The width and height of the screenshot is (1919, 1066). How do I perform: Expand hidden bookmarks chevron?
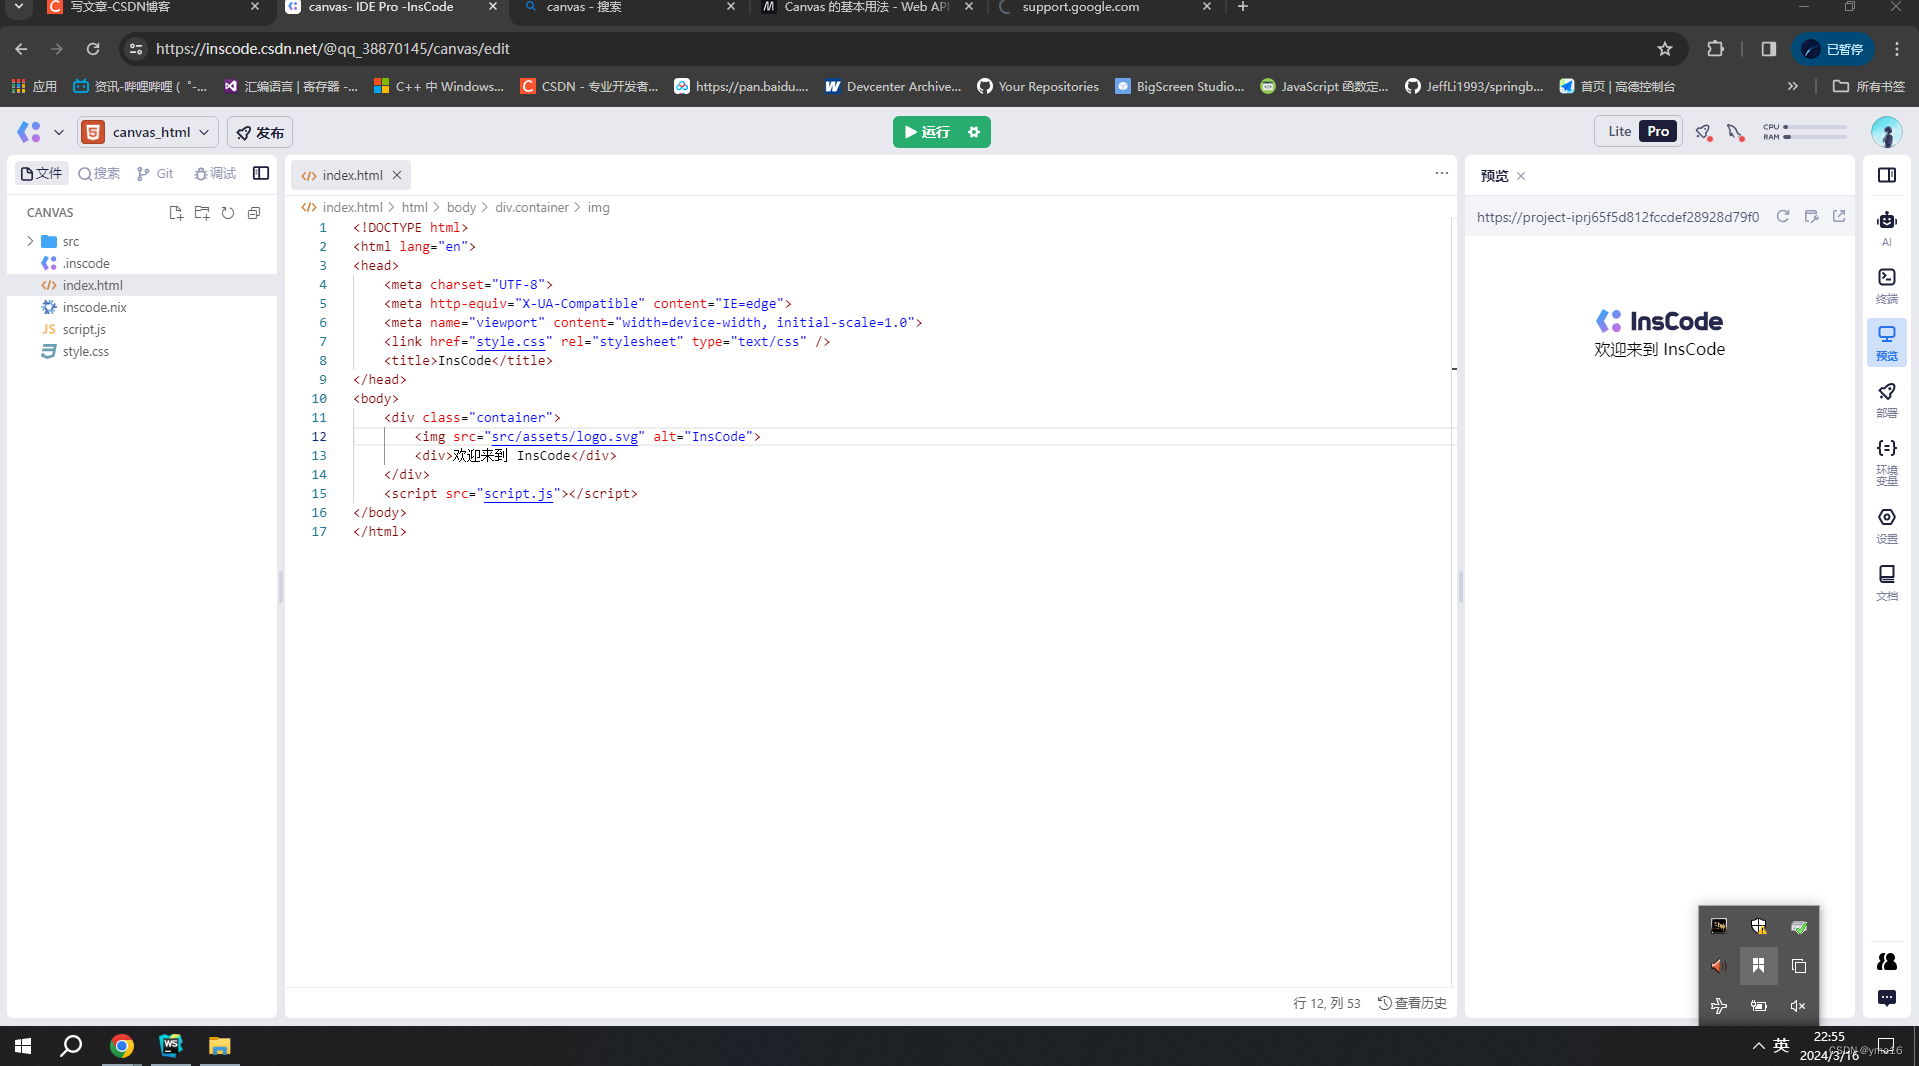pyautogui.click(x=1793, y=86)
